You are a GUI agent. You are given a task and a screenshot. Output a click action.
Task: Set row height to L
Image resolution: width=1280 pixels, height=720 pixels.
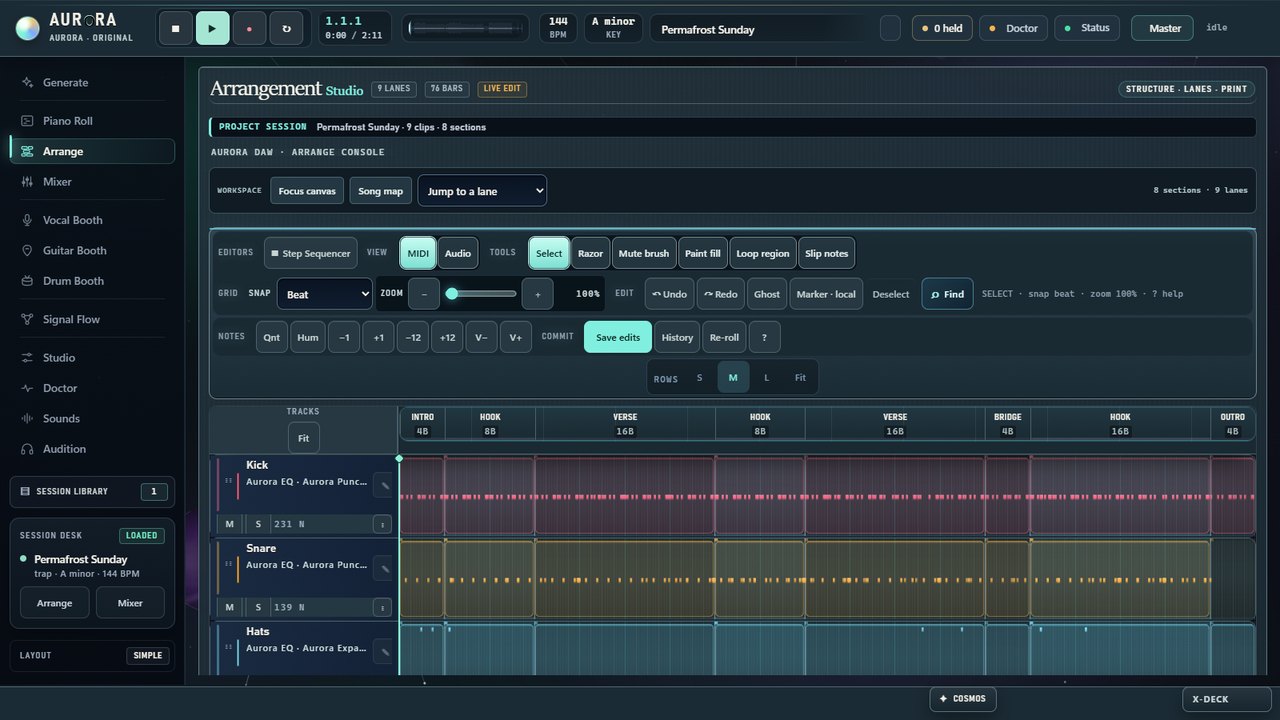[x=767, y=378]
